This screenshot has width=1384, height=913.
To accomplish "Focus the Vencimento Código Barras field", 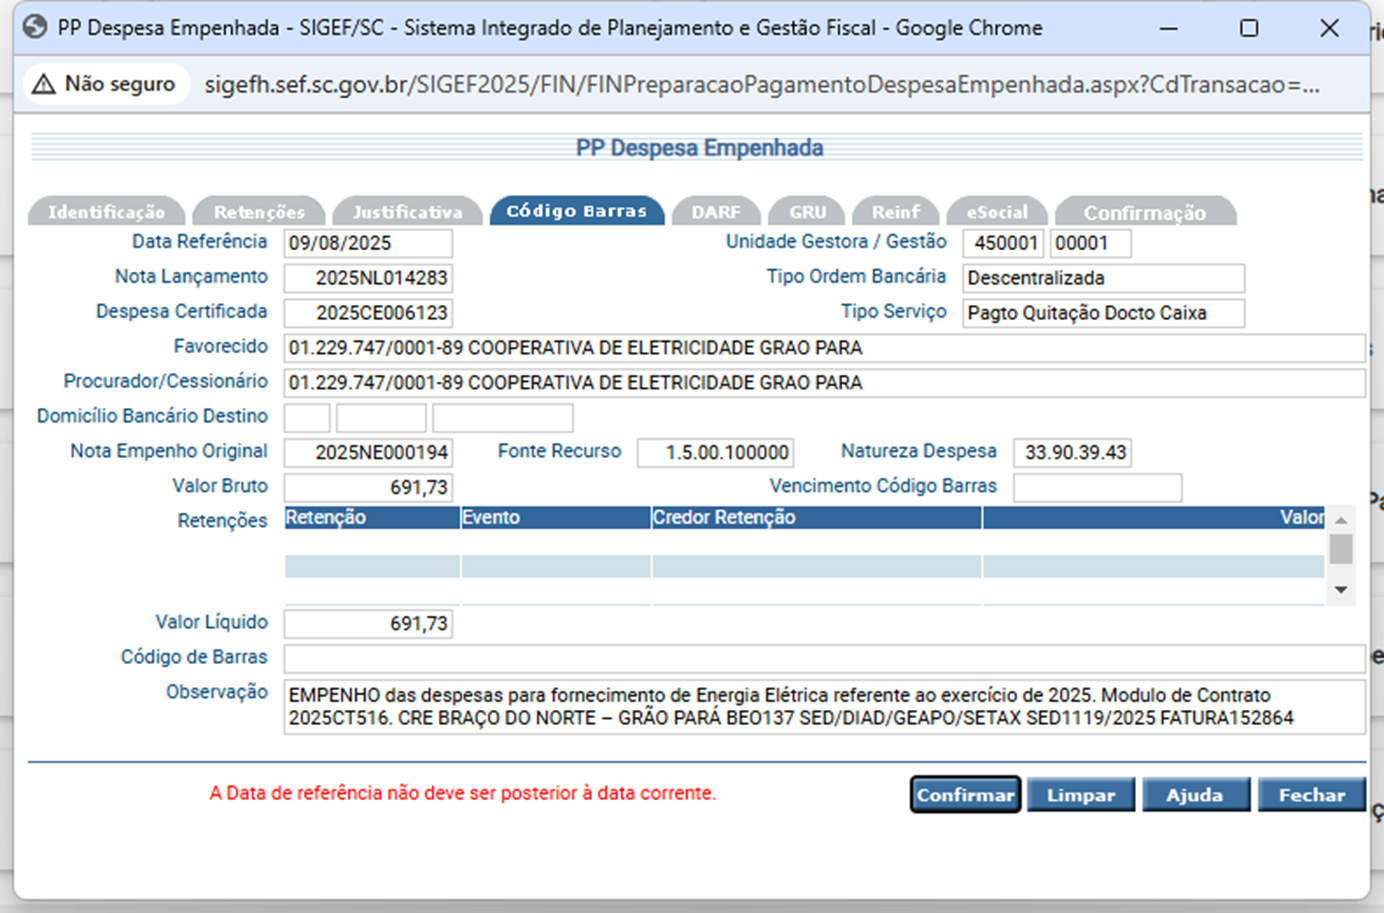I will pyautogui.click(x=1097, y=487).
